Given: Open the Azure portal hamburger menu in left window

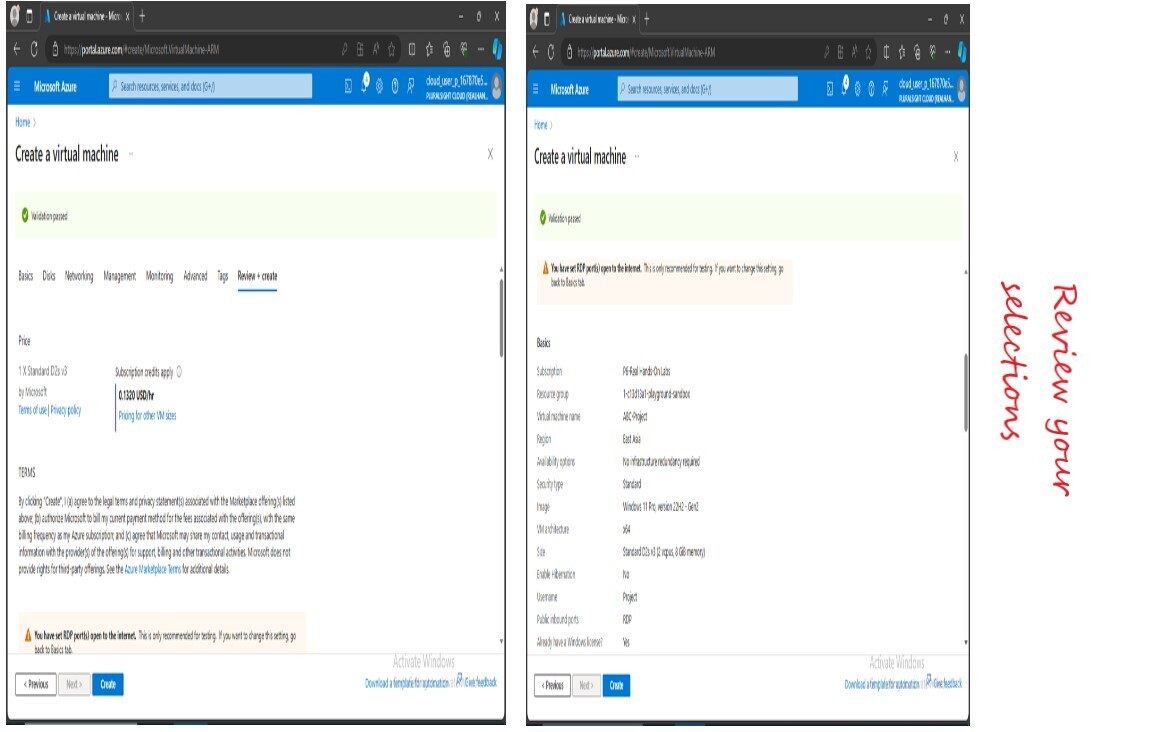Looking at the screenshot, I should [x=17, y=86].
